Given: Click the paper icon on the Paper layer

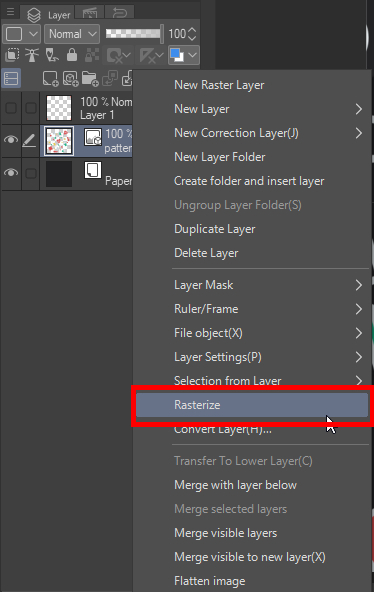Looking at the screenshot, I should [92, 170].
